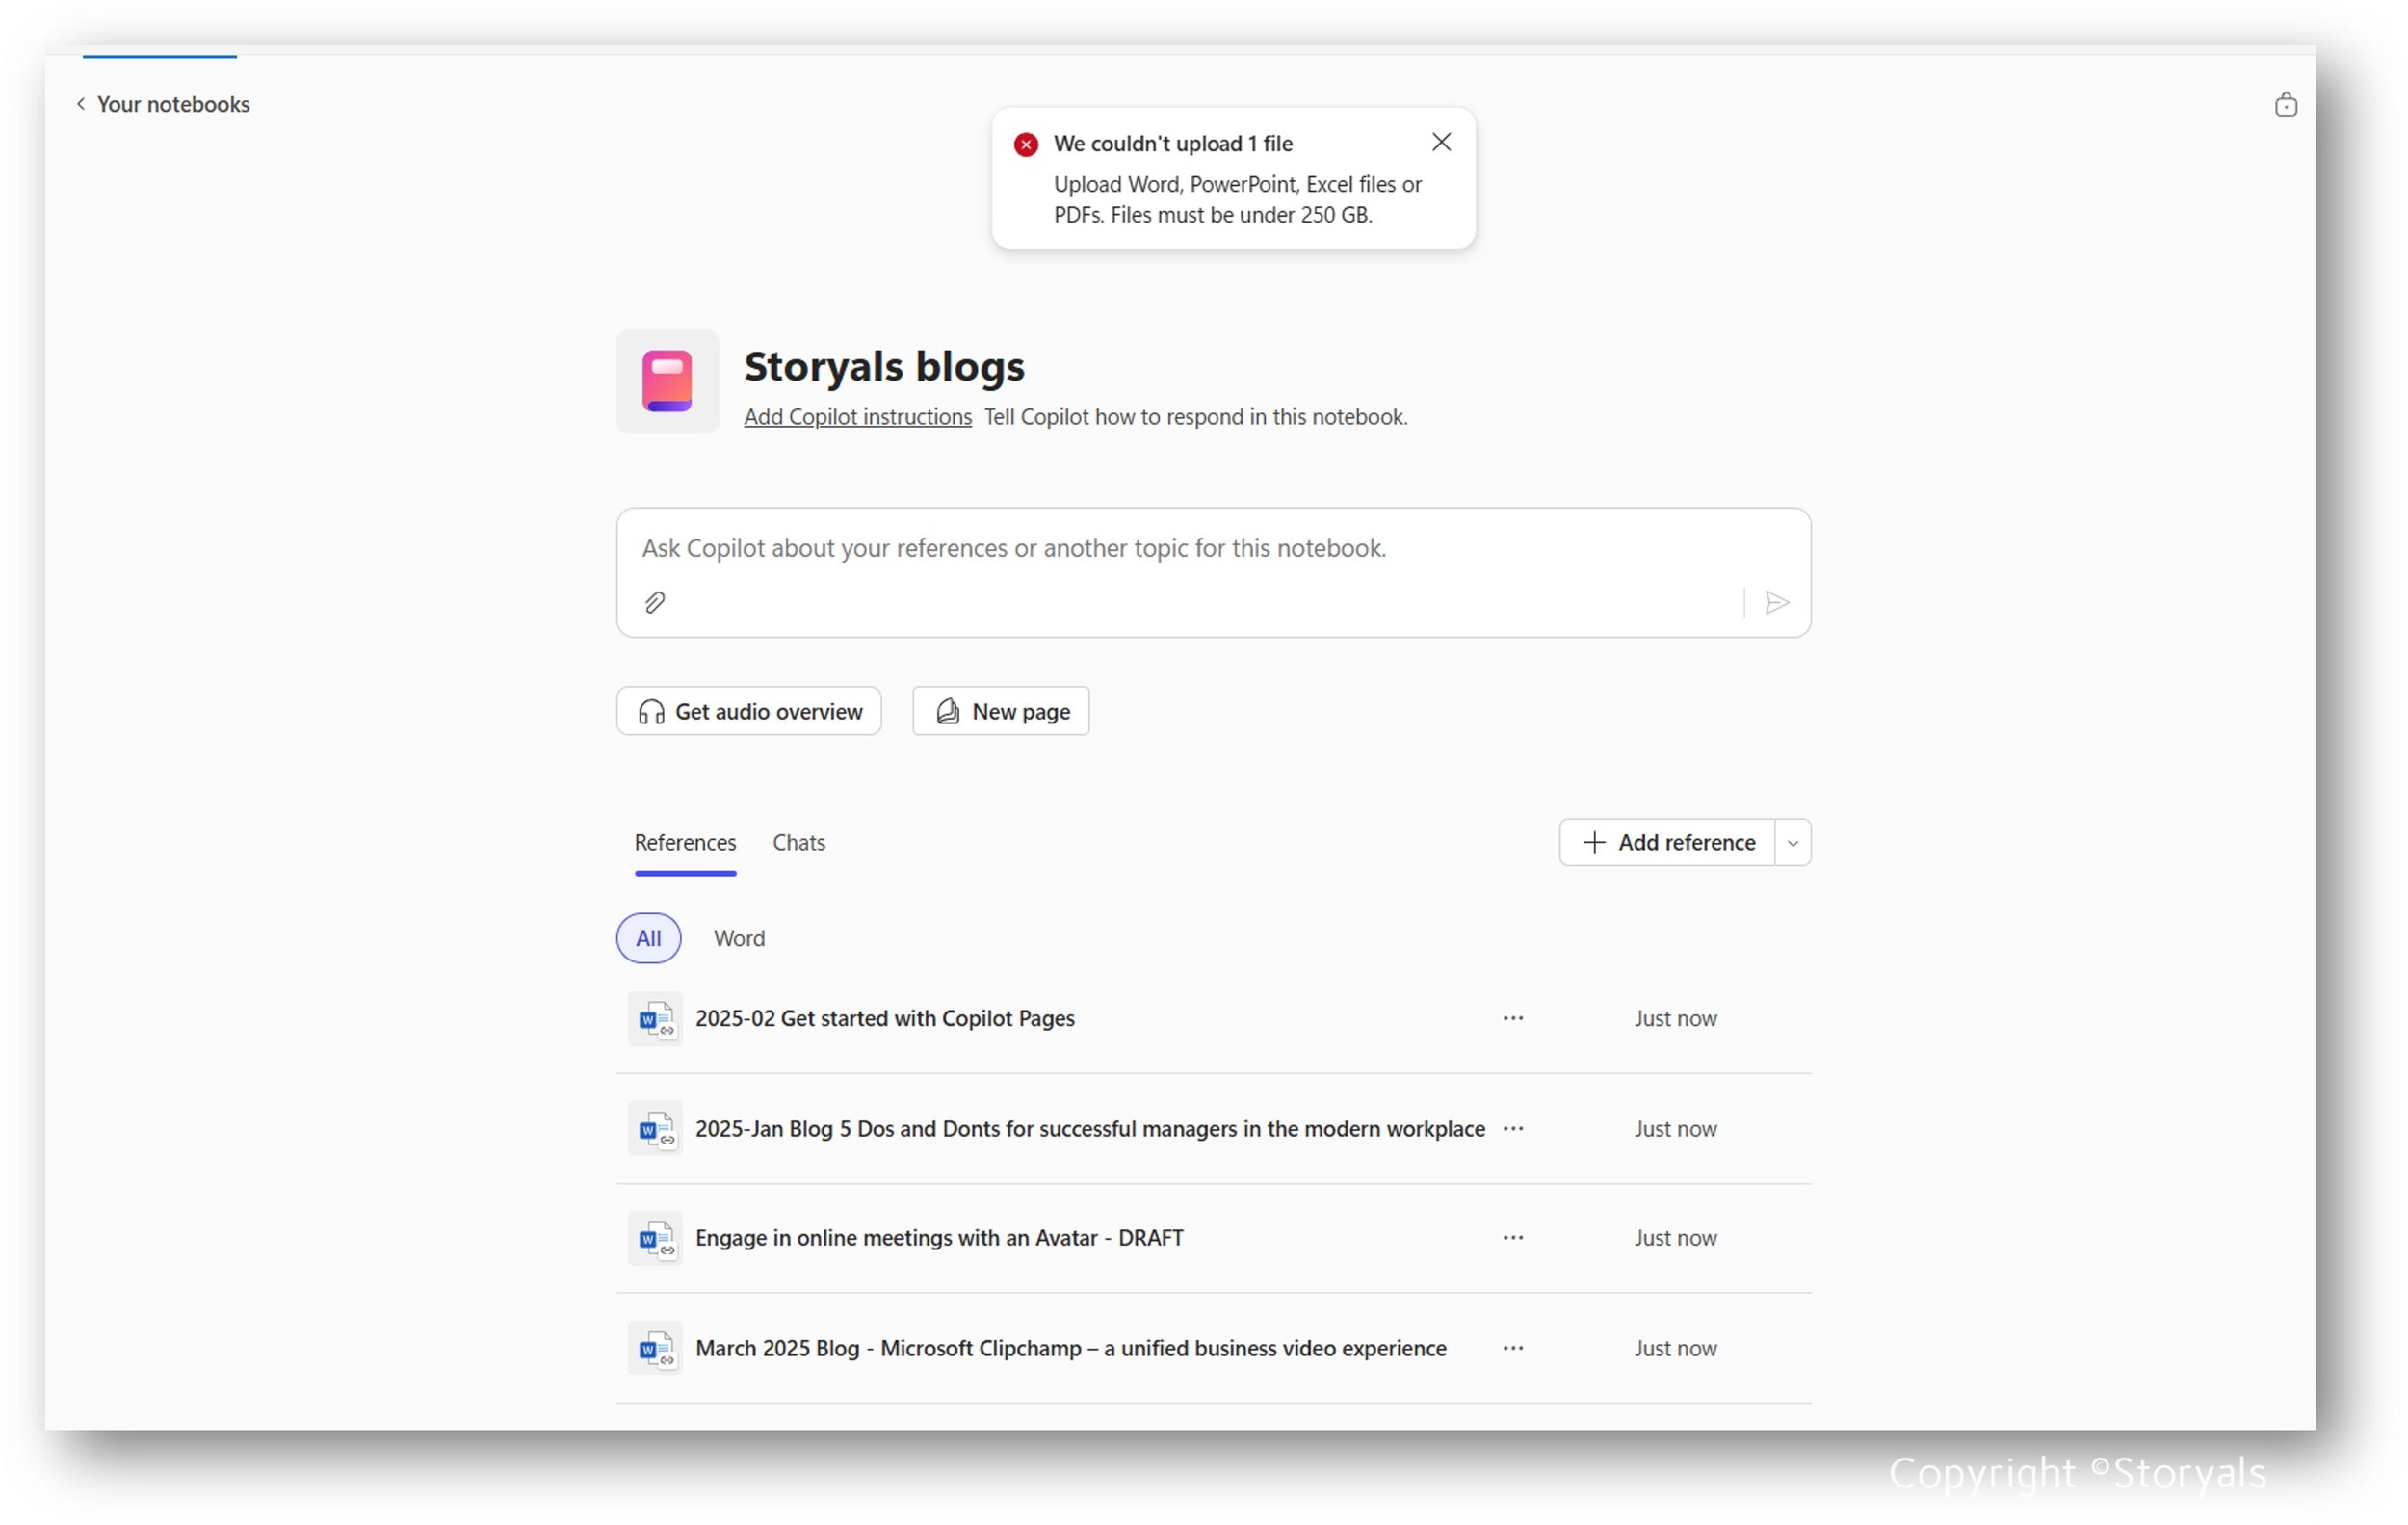Screen dimensions: 2408x1525
Task: Click the send prompt arrow icon
Action: tap(1777, 602)
